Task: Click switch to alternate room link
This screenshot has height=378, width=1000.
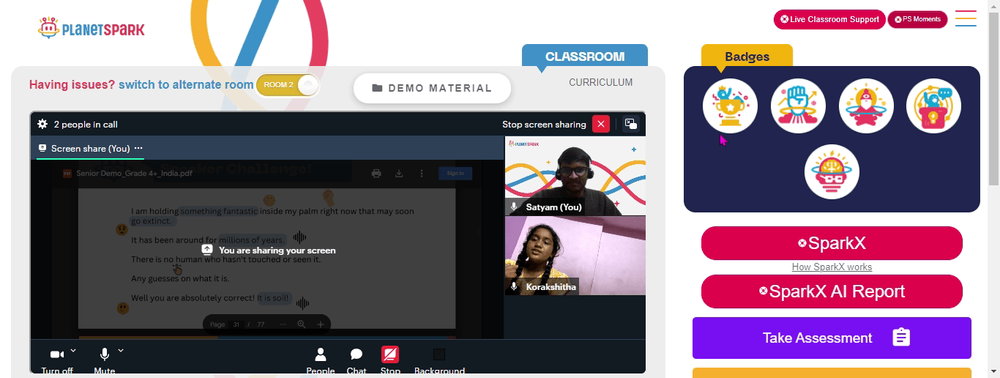Action: click(x=186, y=85)
